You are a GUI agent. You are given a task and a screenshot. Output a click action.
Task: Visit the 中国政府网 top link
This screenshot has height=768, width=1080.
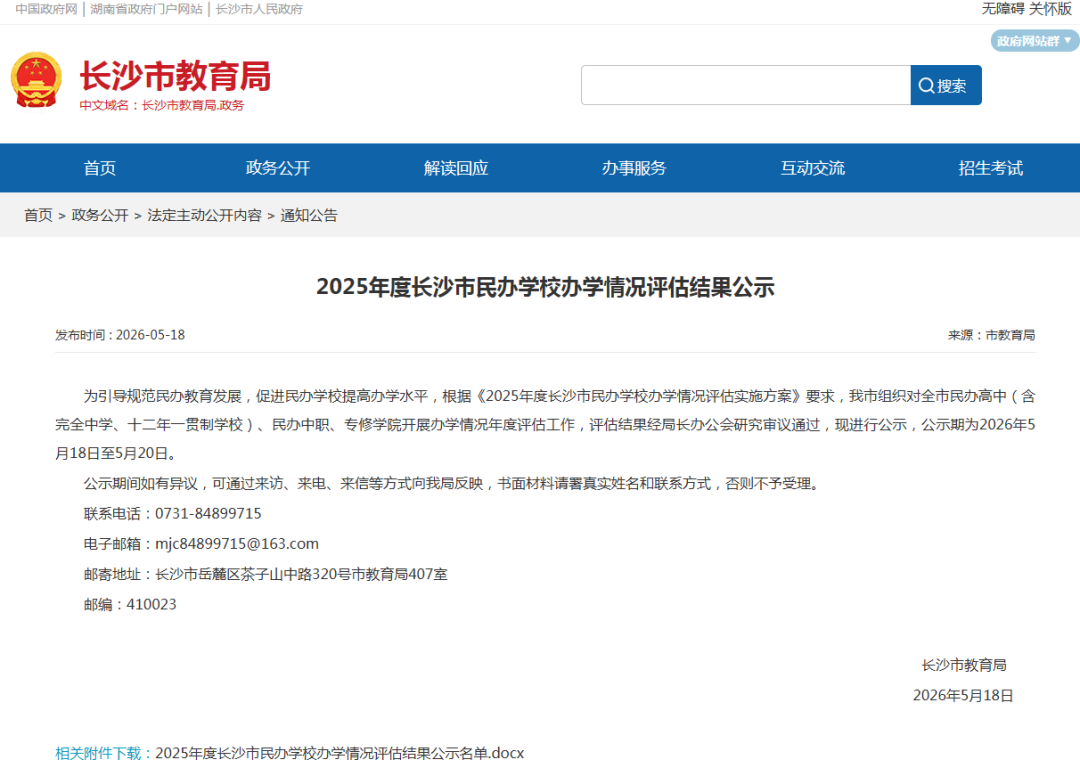pos(46,9)
